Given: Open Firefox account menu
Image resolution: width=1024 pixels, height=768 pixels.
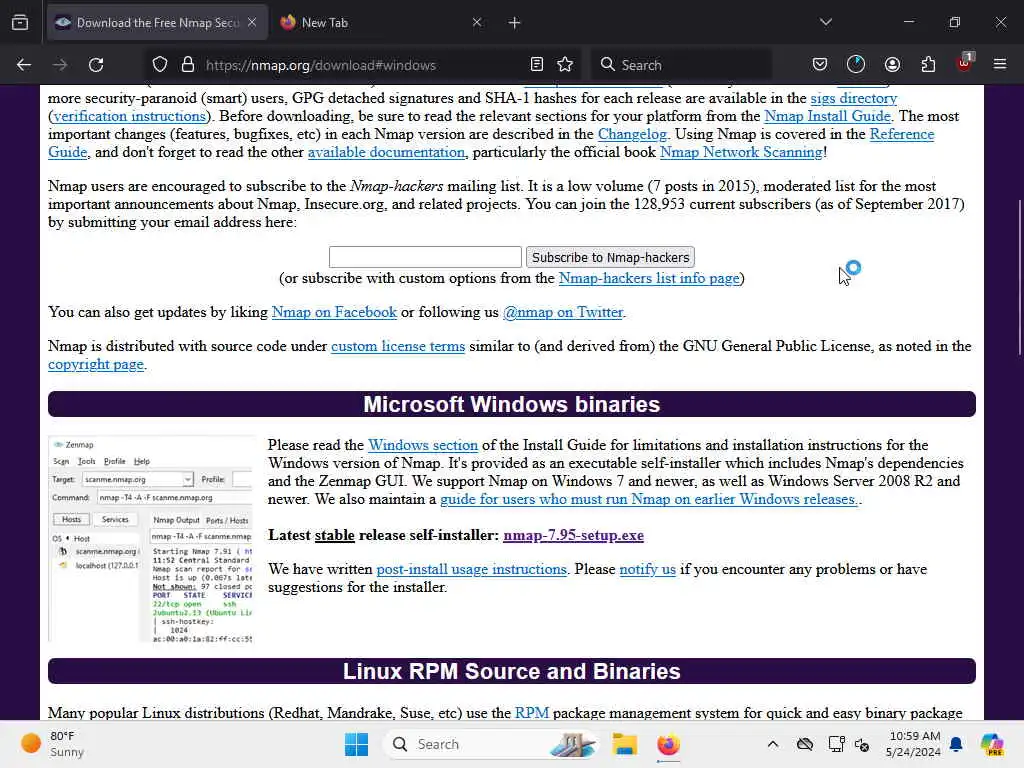Looking at the screenshot, I should (892, 65).
